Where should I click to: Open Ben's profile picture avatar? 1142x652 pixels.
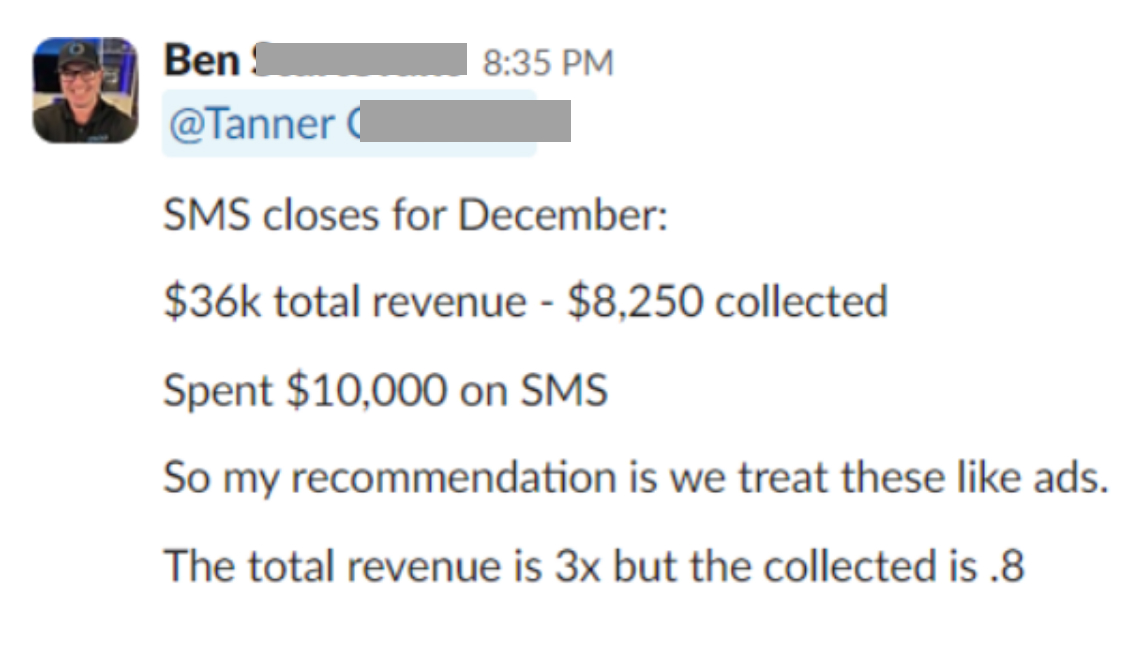click(85, 90)
